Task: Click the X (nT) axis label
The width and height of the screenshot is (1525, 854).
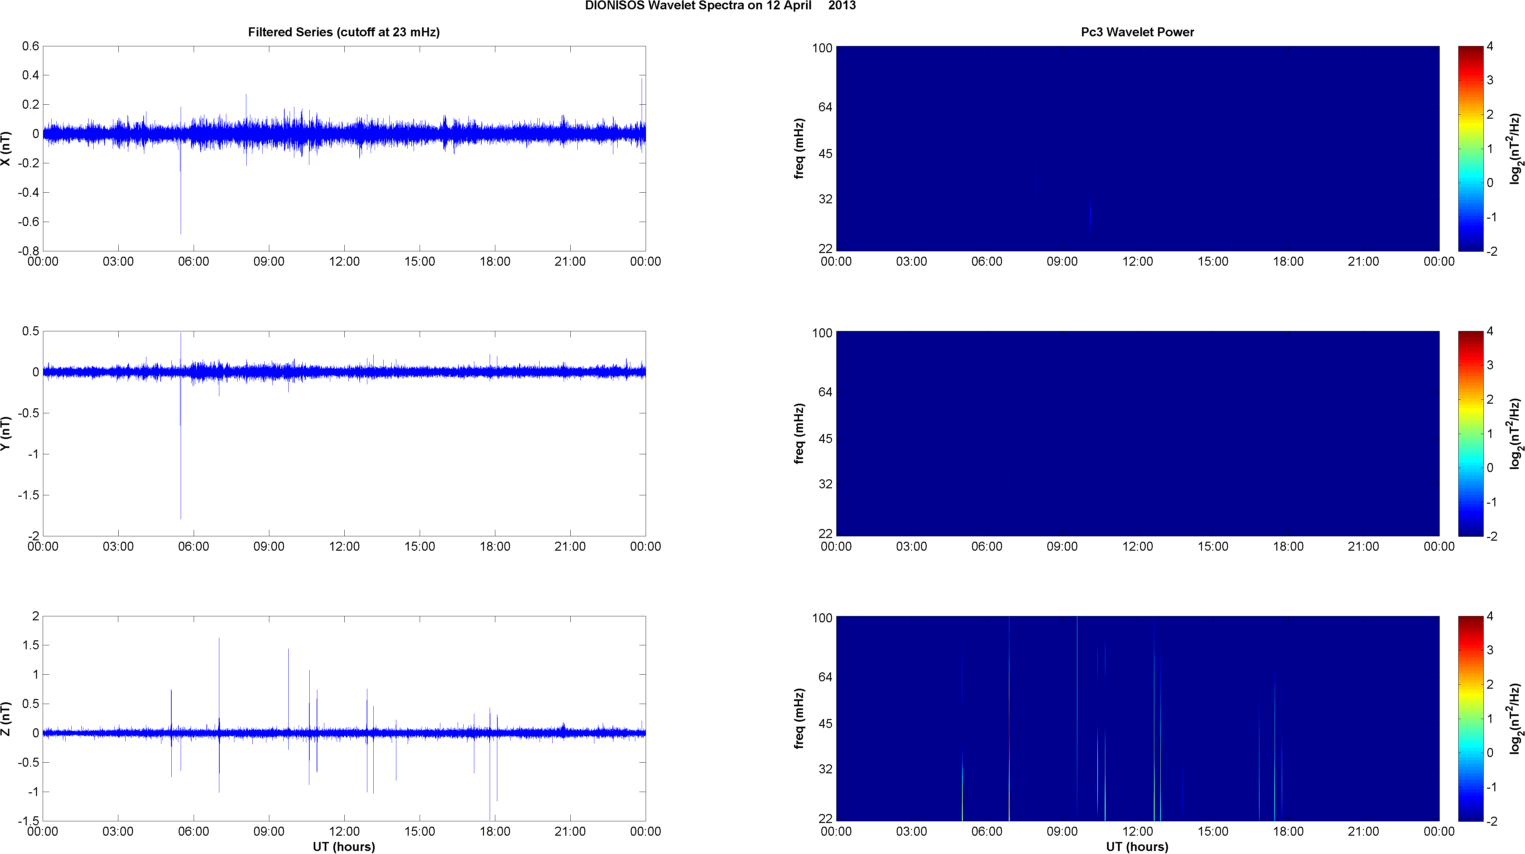Action: click(7, 148)
